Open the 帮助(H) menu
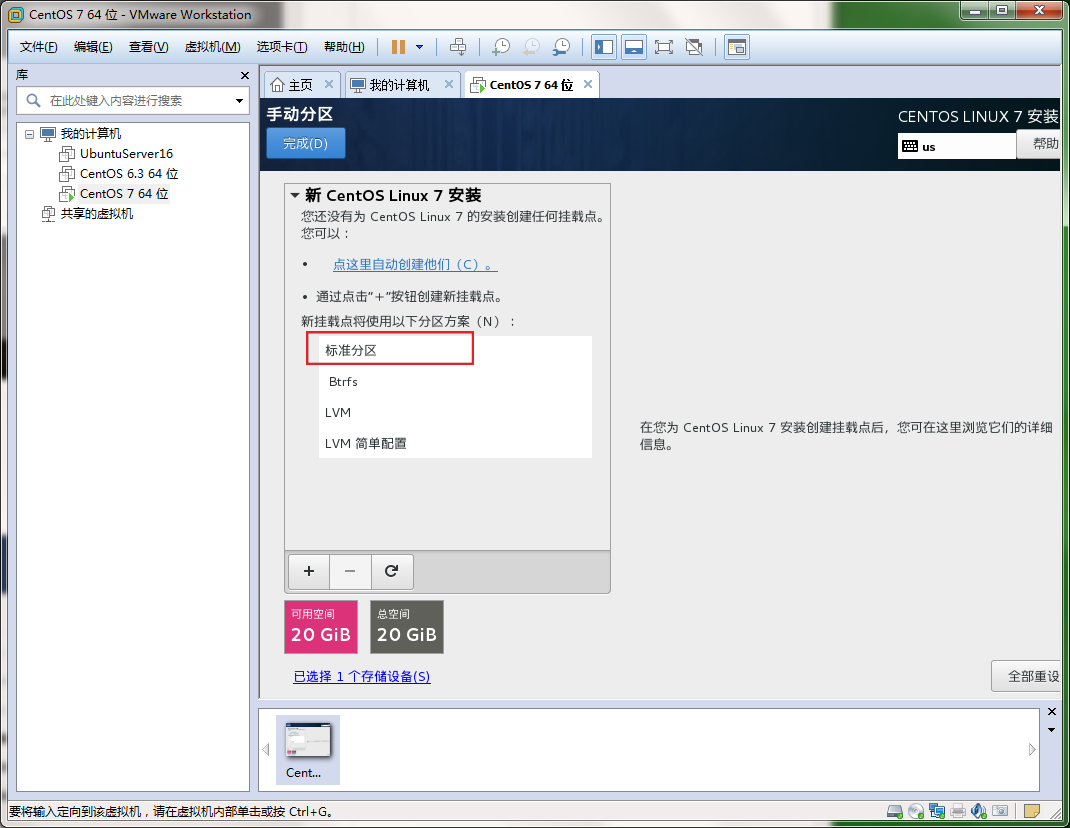 [344, 47]
